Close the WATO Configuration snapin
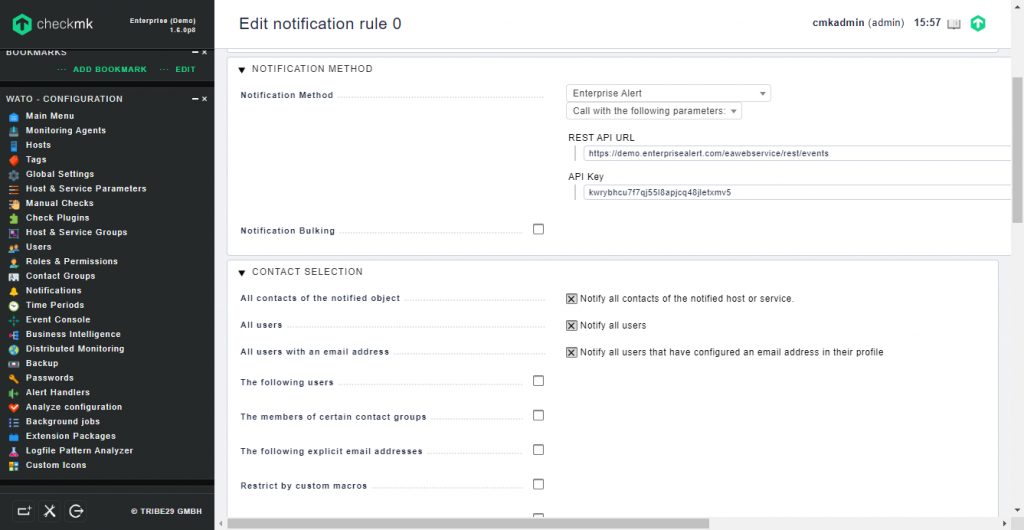Viewport: 1024px width, 530px height. pyautogui.click(x=204, y=99)
